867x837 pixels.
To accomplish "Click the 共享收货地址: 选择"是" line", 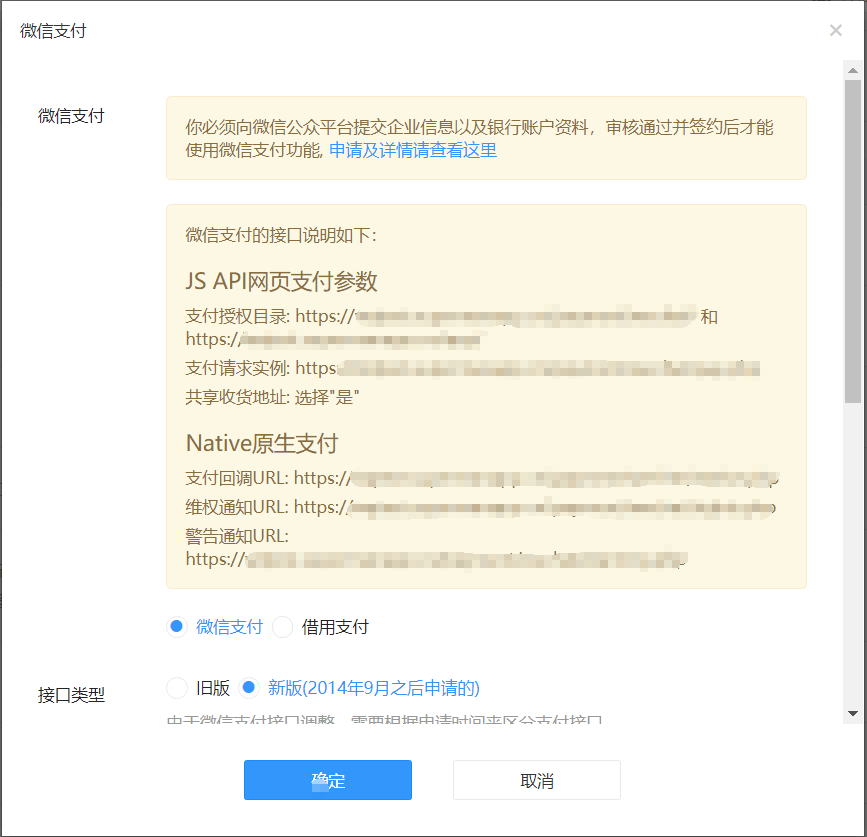I will pos(273,397).
